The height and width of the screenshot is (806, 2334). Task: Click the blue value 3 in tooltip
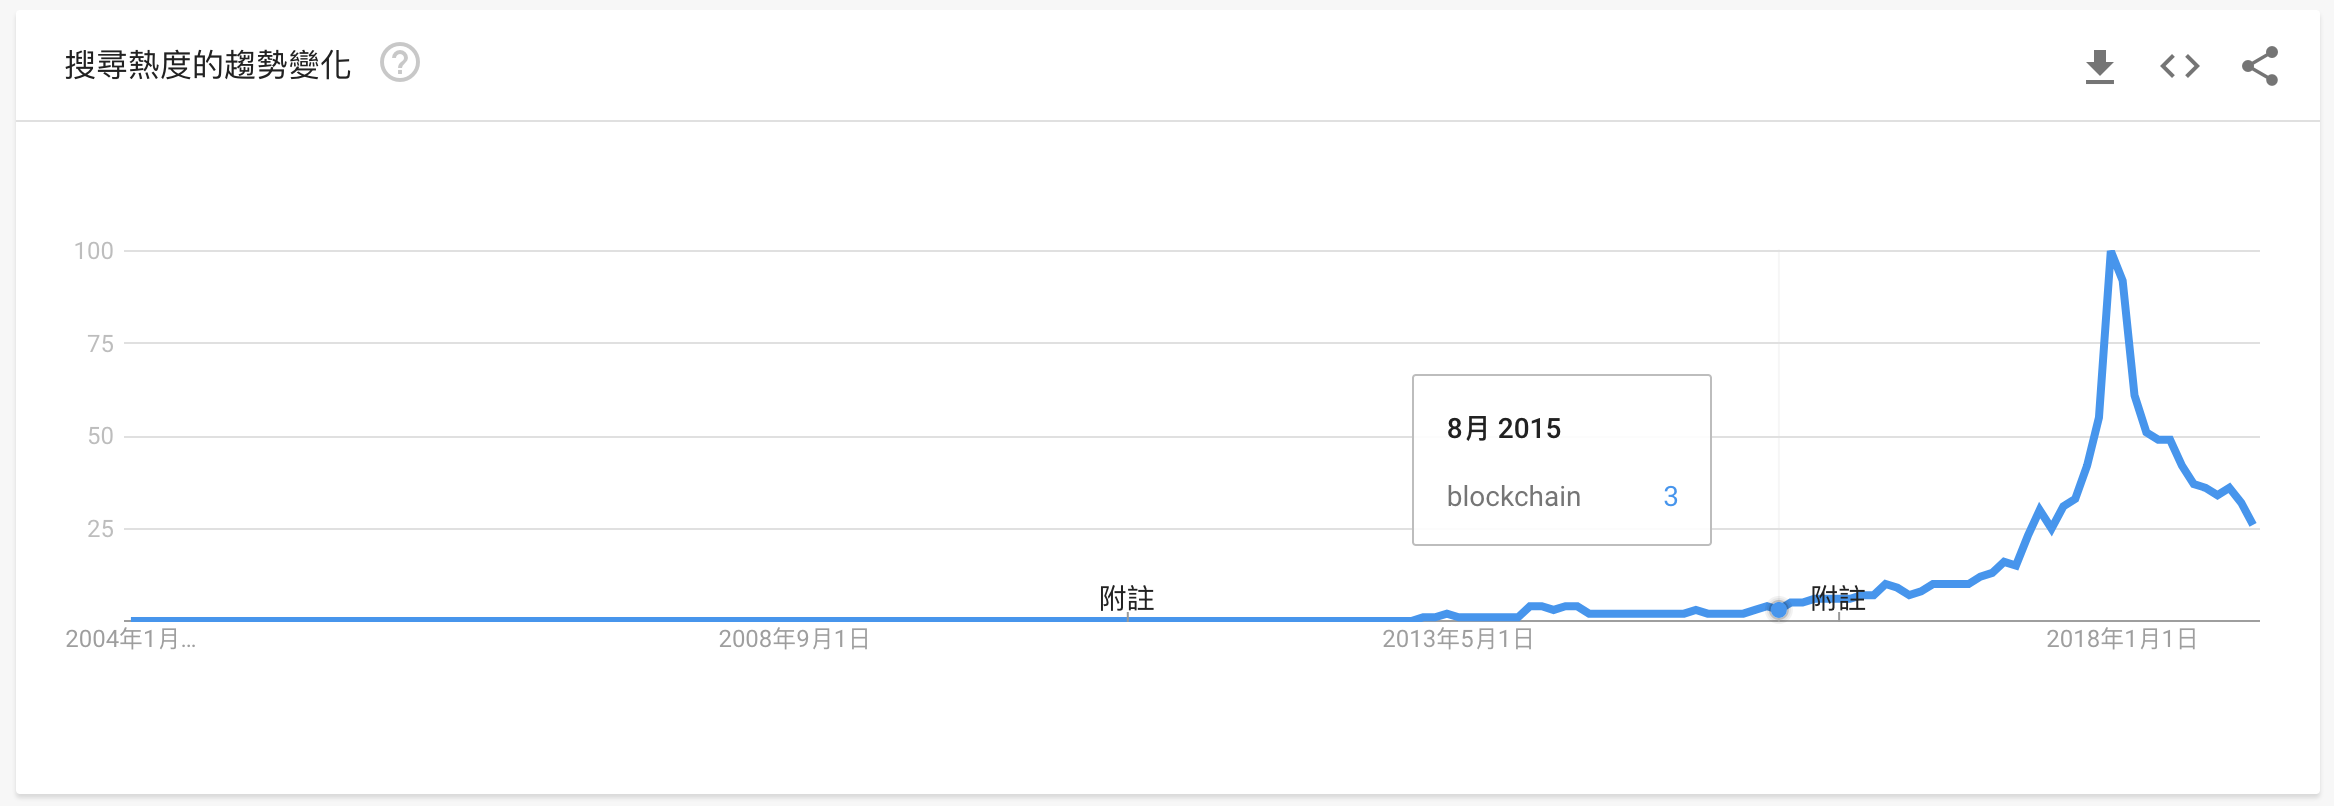1670,497
